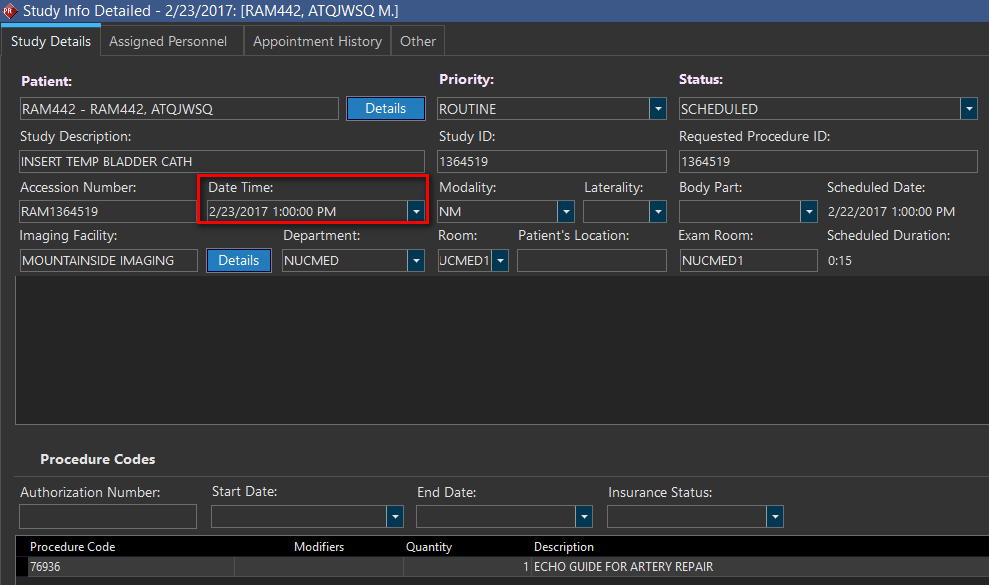
Task: Open the Start Date picker
Action: [x=395, y=516]
